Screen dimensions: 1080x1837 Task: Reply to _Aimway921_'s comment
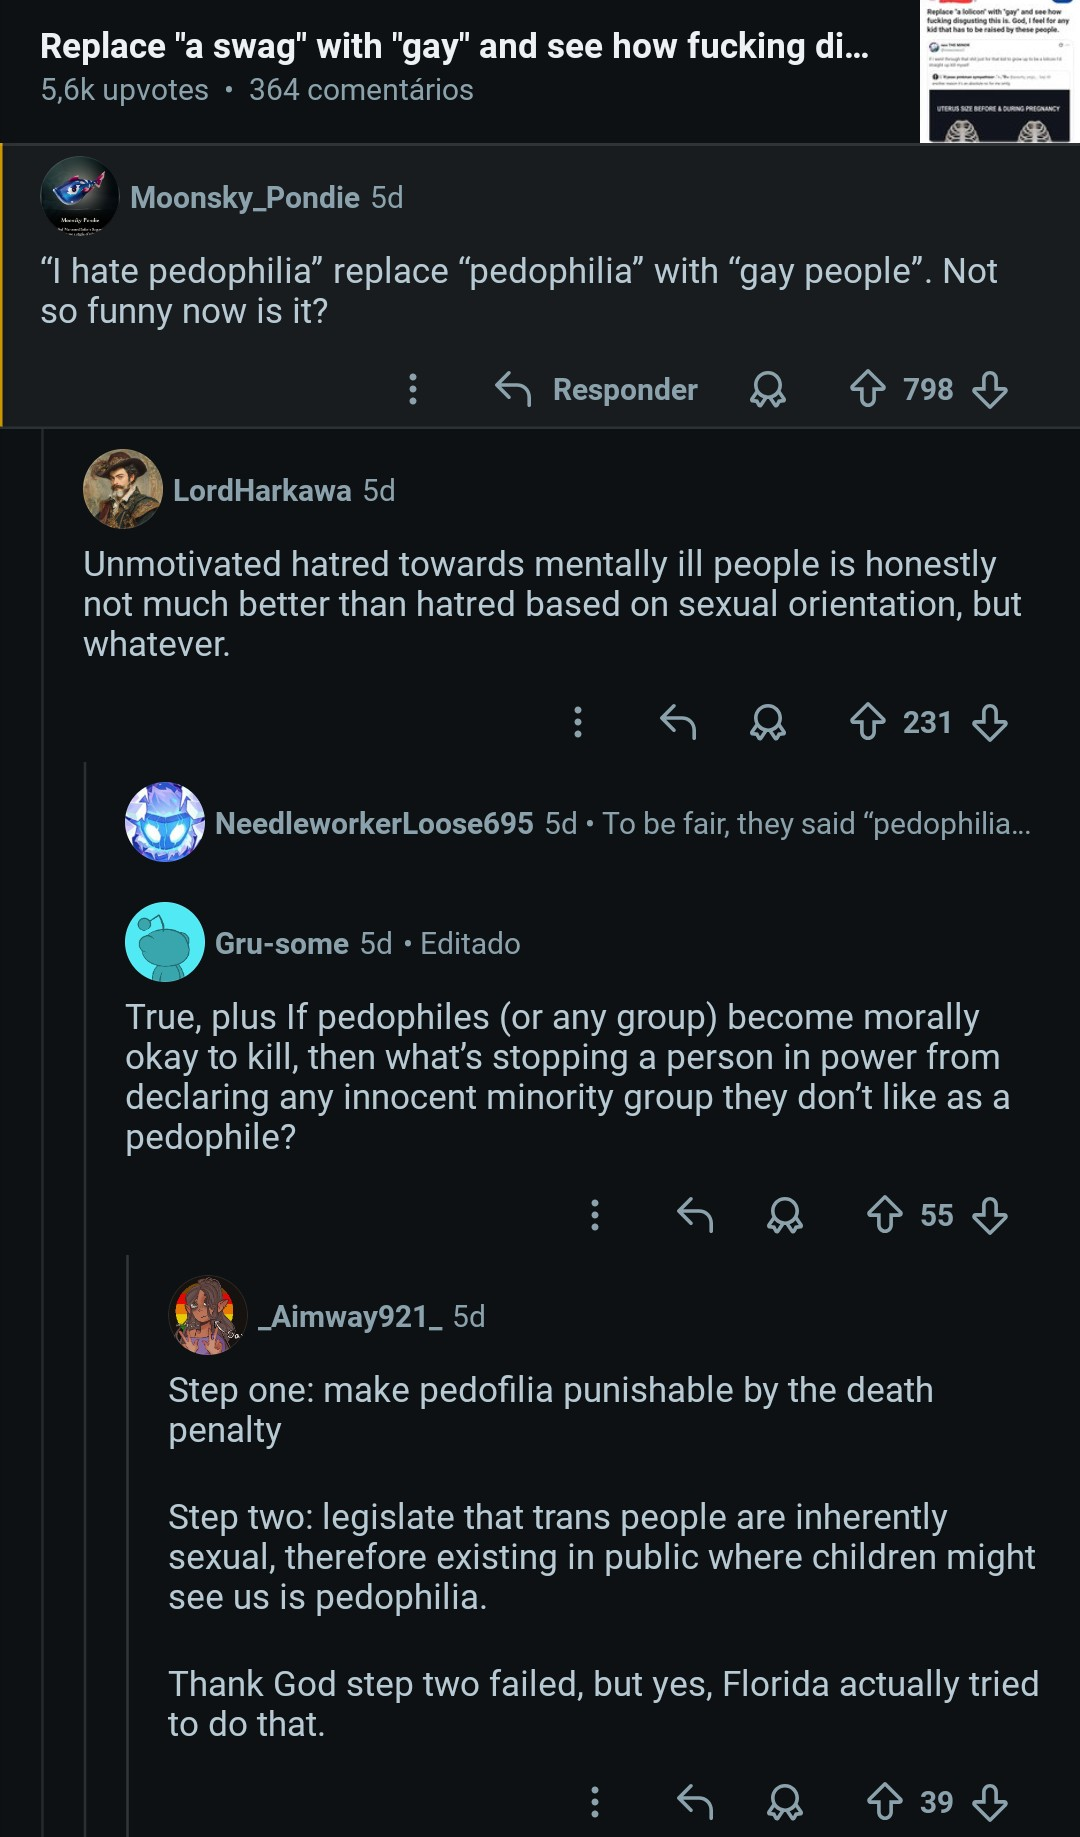695,1802
